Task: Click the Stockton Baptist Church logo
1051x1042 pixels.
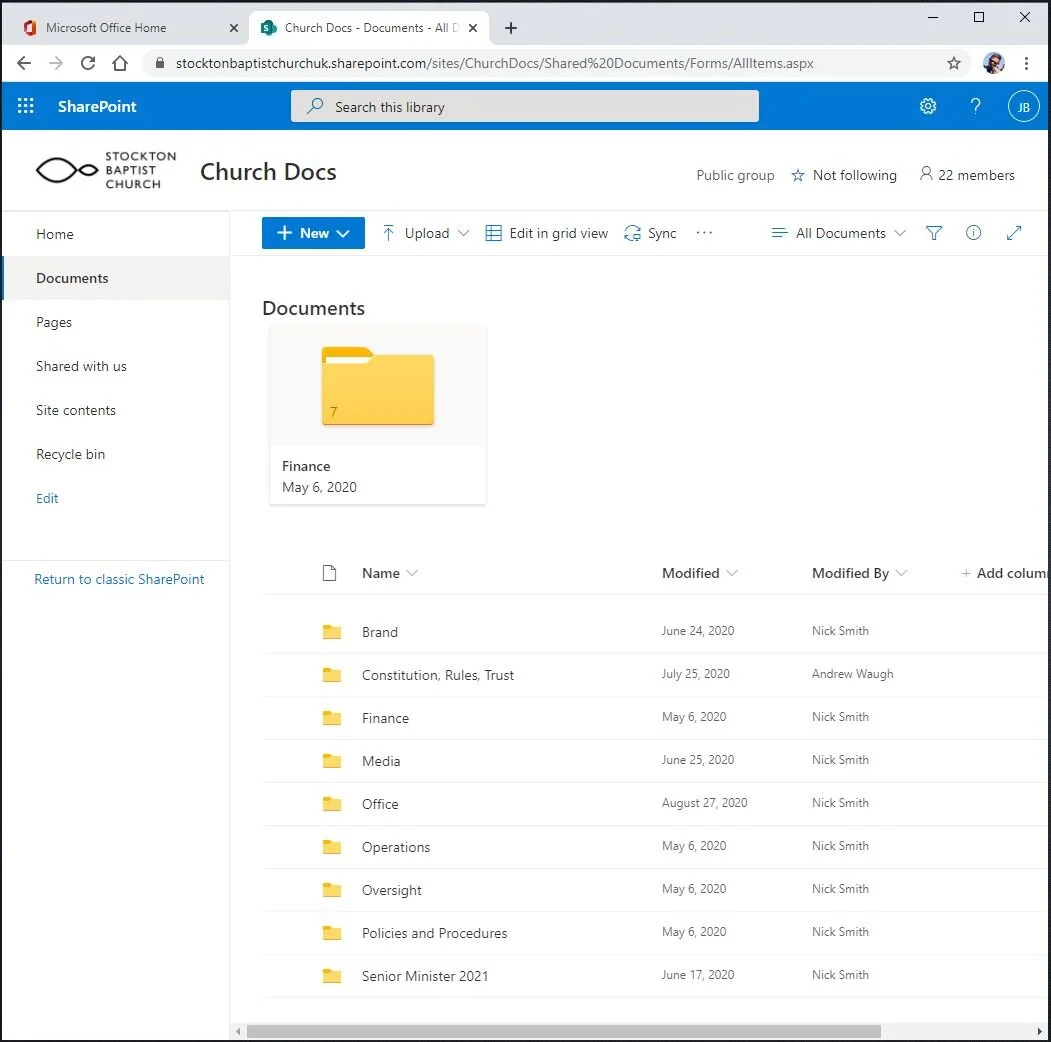Action: coord(106,170)
